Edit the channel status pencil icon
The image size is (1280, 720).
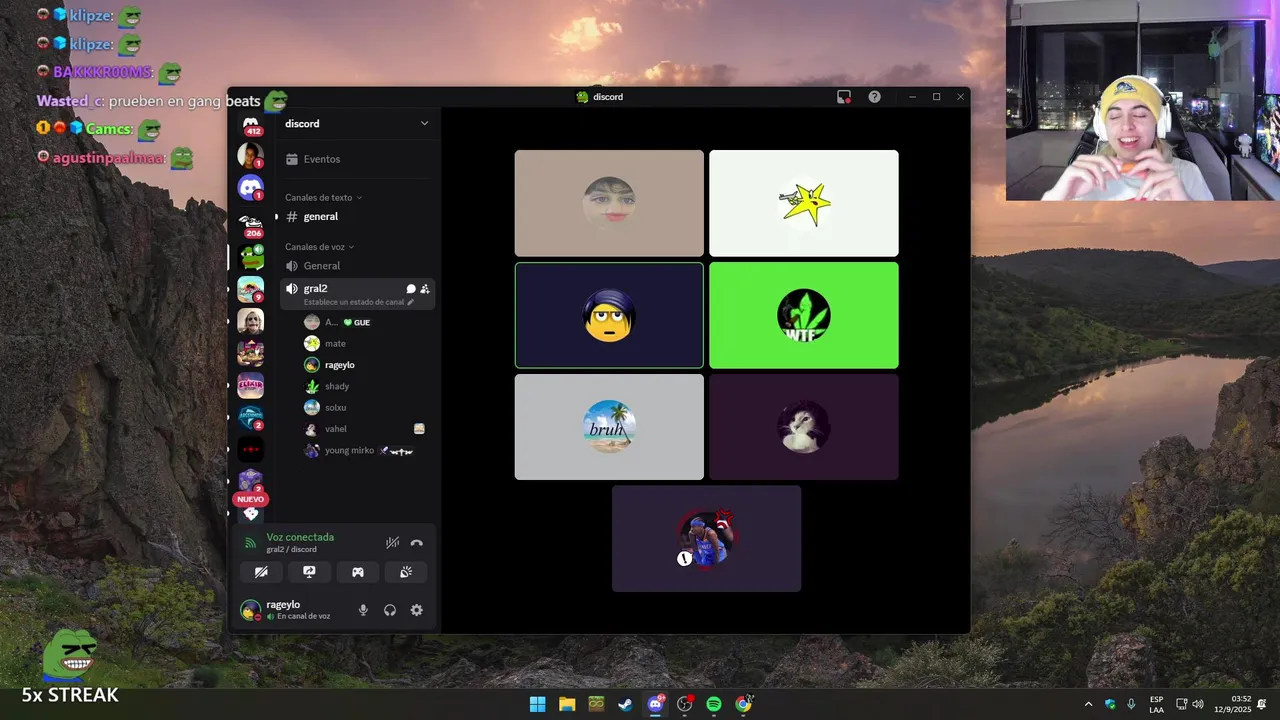pyautogui.click(x=410, y=302)
